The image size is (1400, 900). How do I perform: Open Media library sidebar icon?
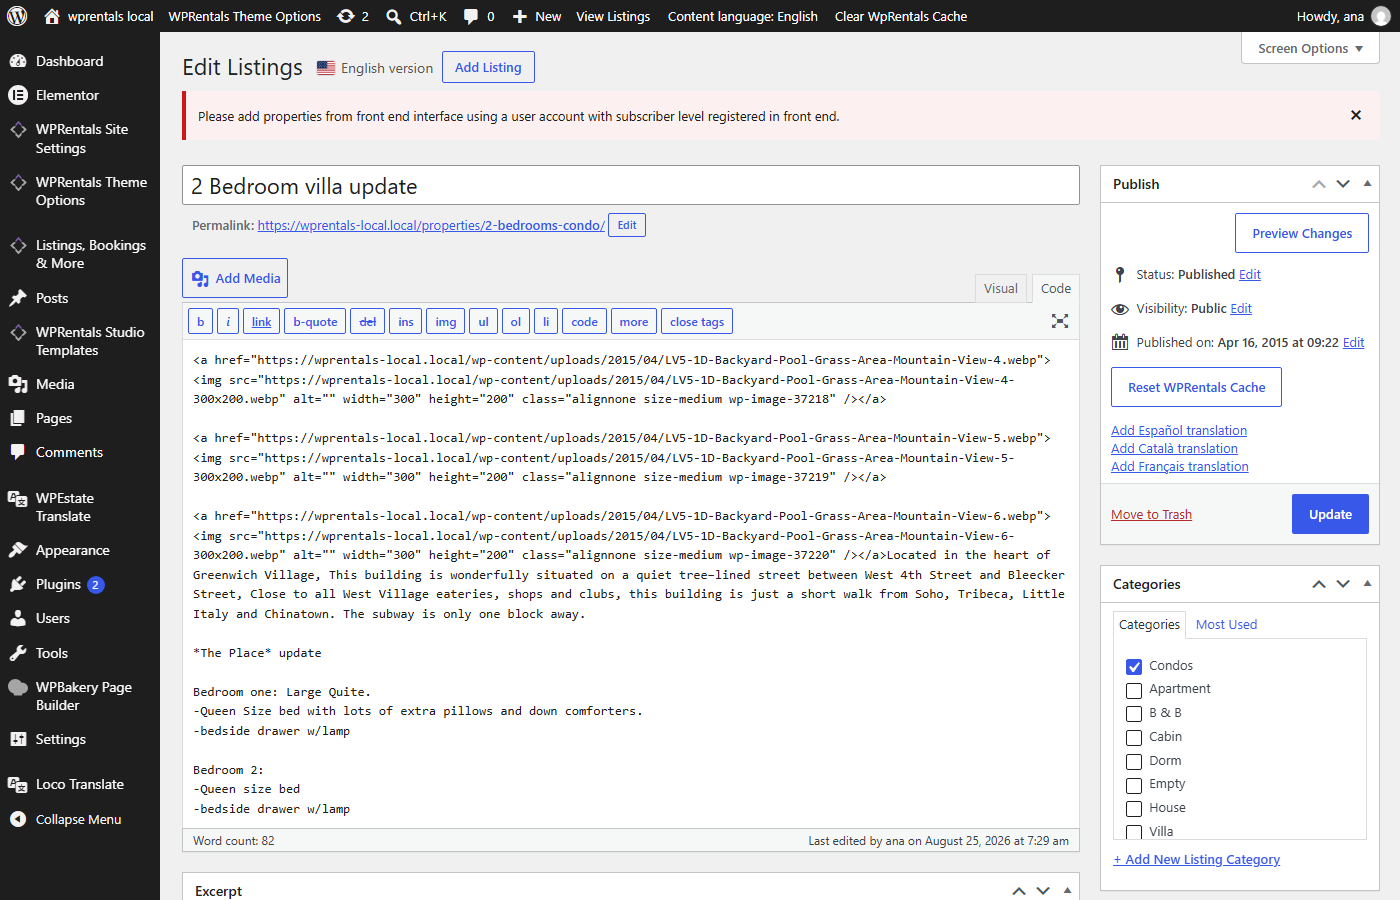18,384
